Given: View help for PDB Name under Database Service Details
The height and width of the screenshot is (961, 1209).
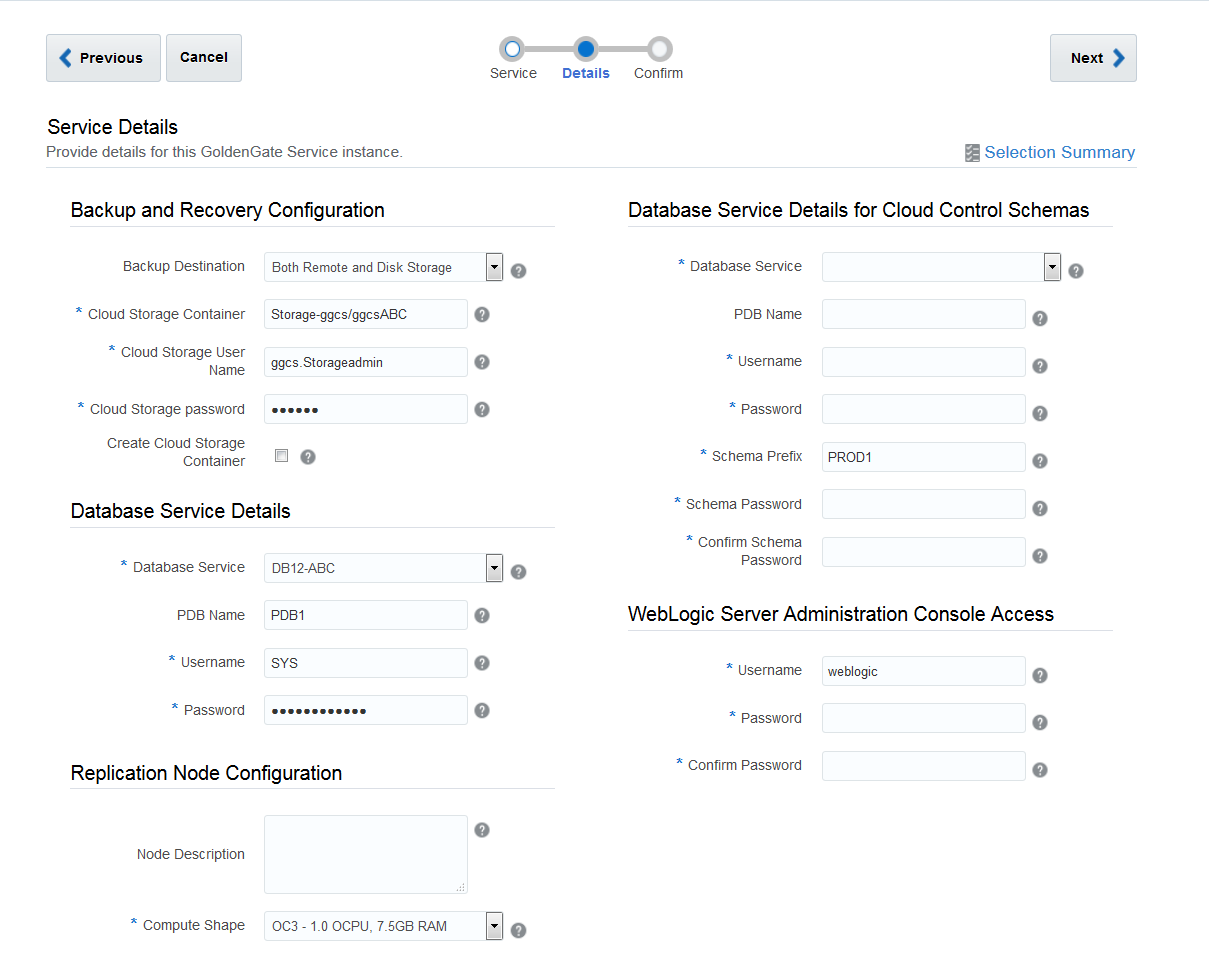Looking at the screenshot, I should coord(481,615).
